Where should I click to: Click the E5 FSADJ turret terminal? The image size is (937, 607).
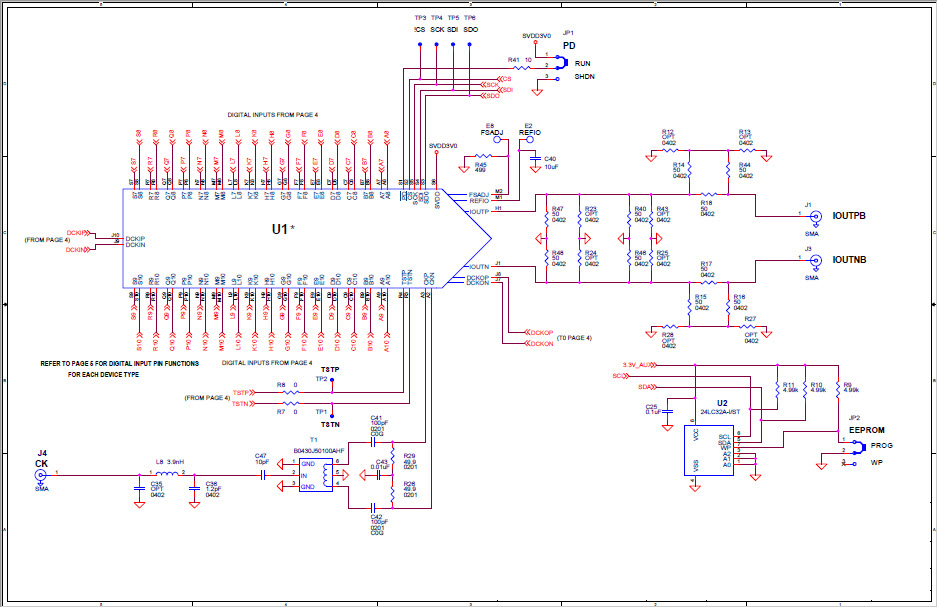click(497, 138)
